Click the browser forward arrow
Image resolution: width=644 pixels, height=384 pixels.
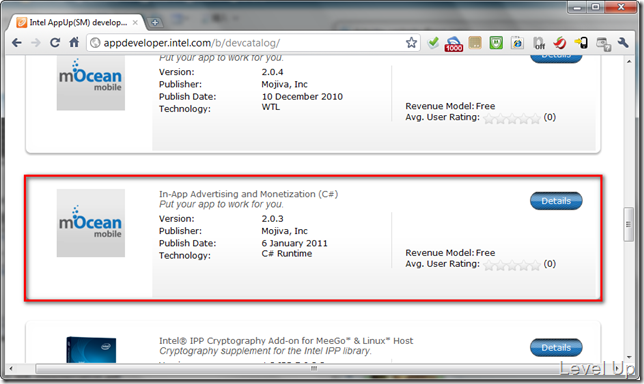[36, 43]
